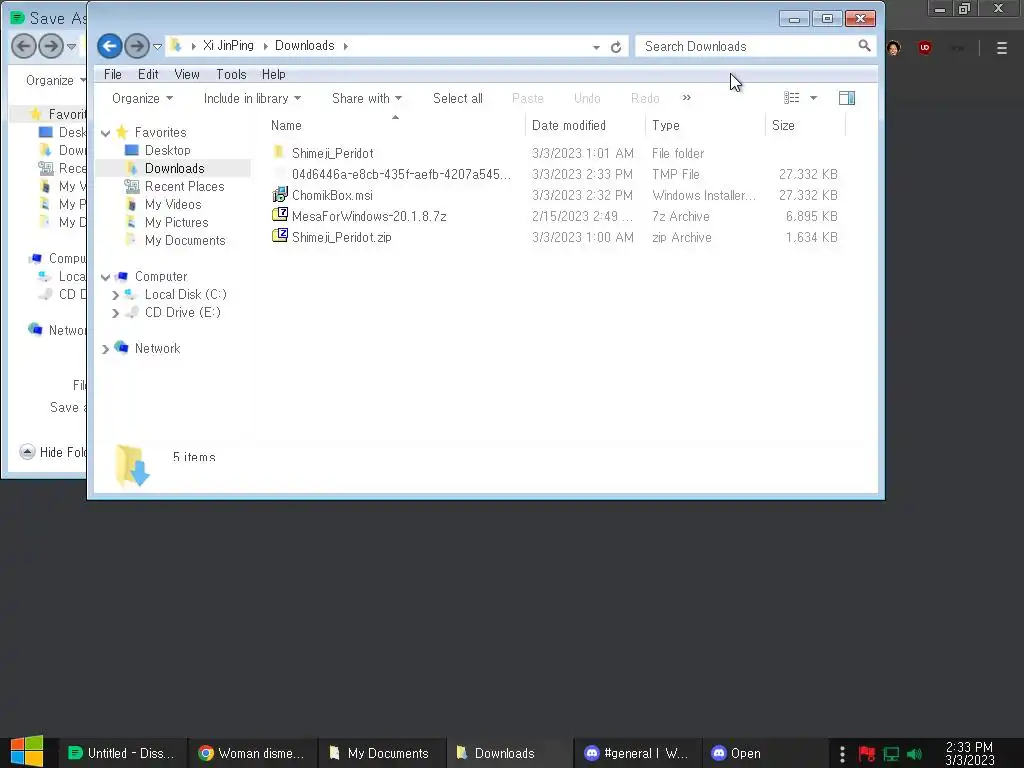Click Hide Folders in Save As dialog
Image resolution: width=1024 pixels, height=768 pixels.
[x=54, y=452]
